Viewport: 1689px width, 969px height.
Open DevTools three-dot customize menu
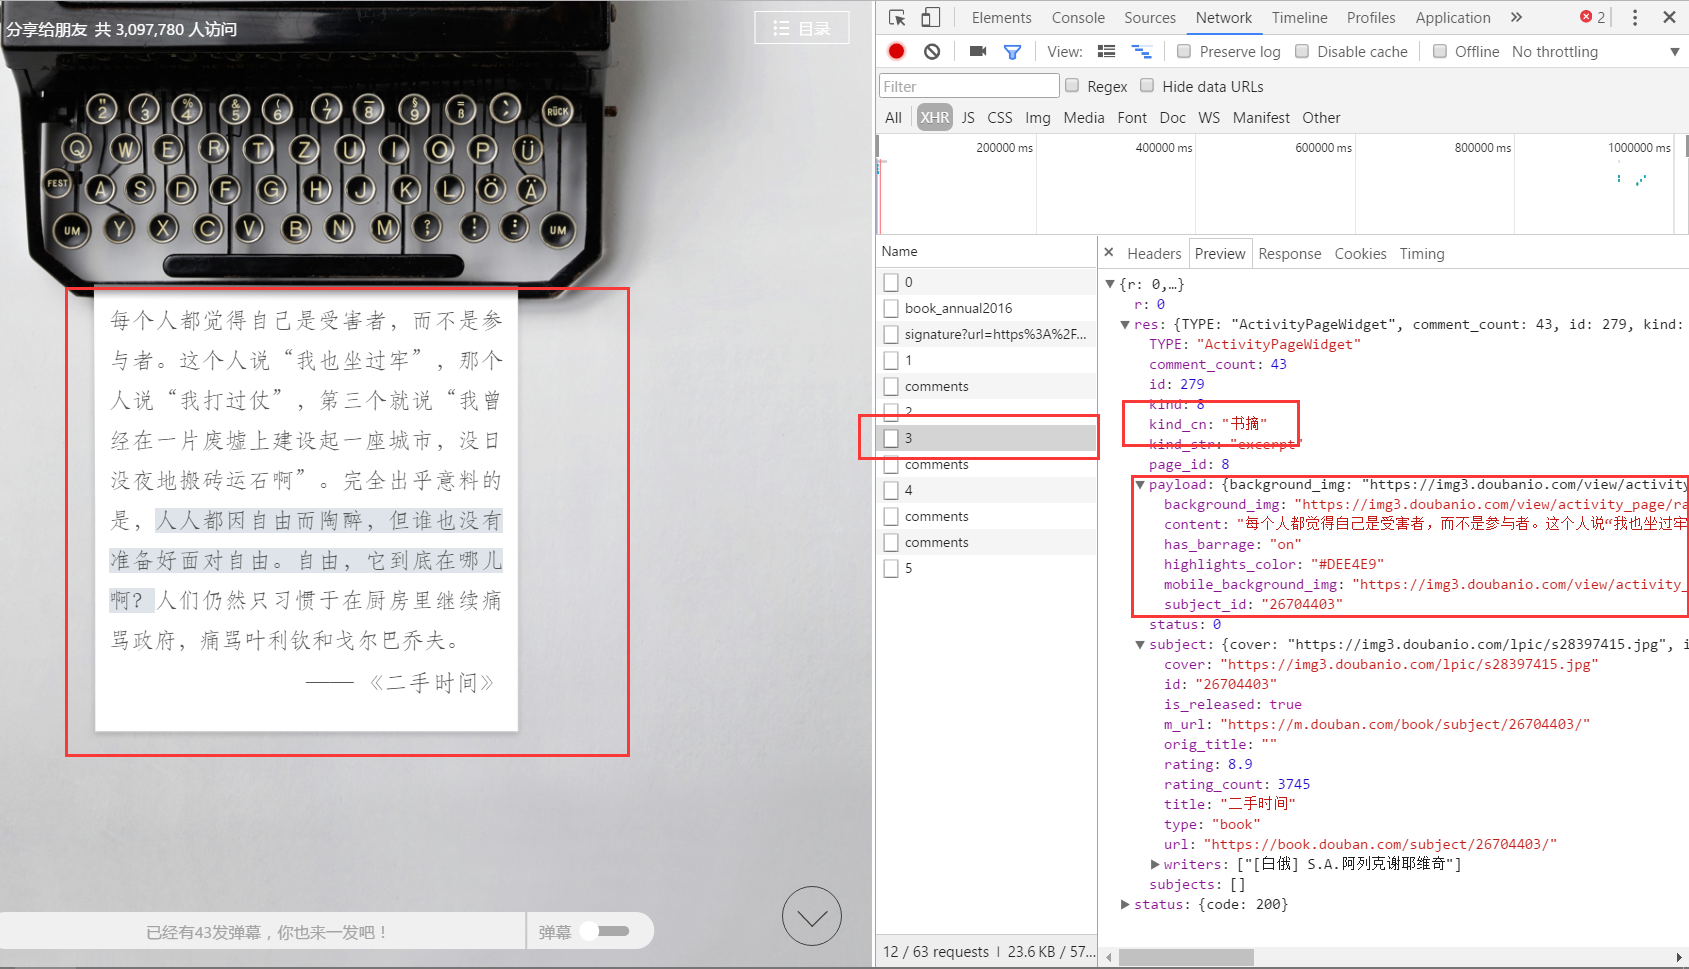pyautogui.click(x=1635, y=17)
